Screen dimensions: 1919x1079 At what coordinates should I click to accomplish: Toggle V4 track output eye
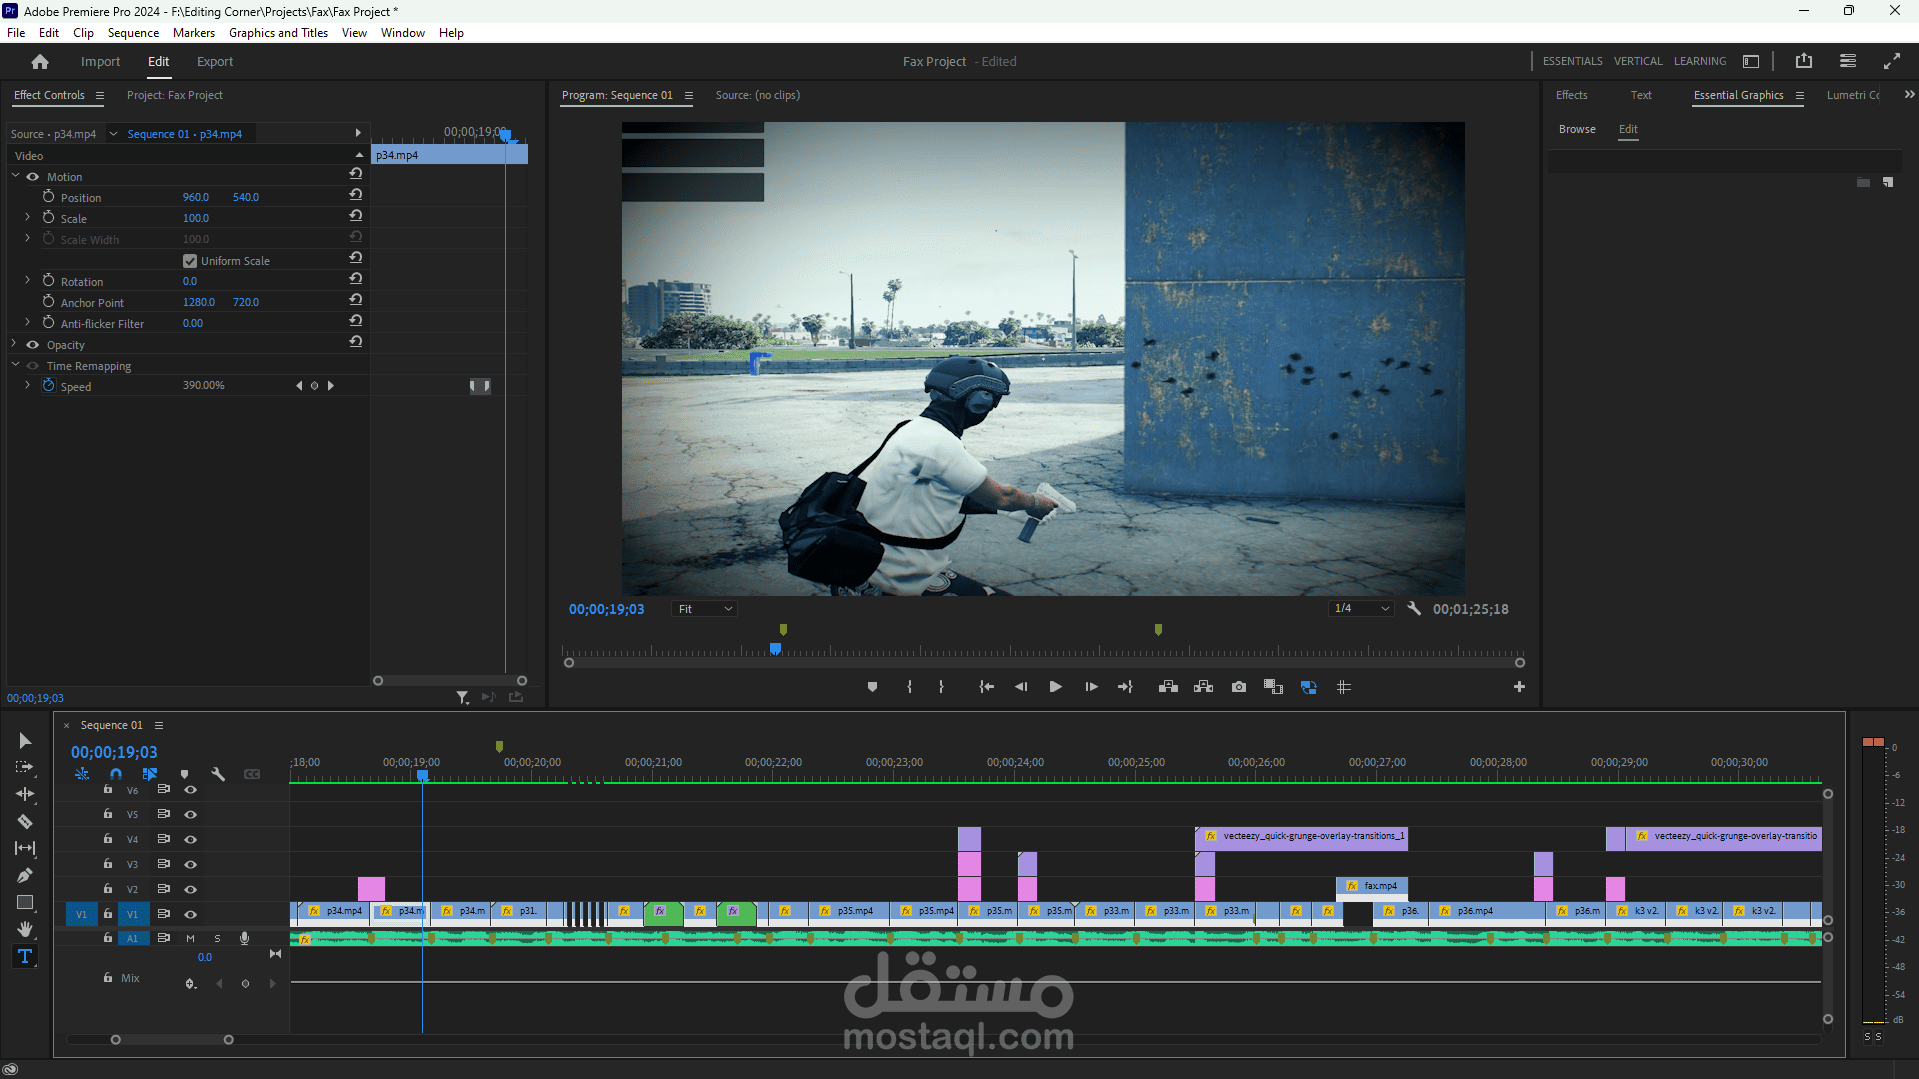pyautogui.click(x=190, y=840)
